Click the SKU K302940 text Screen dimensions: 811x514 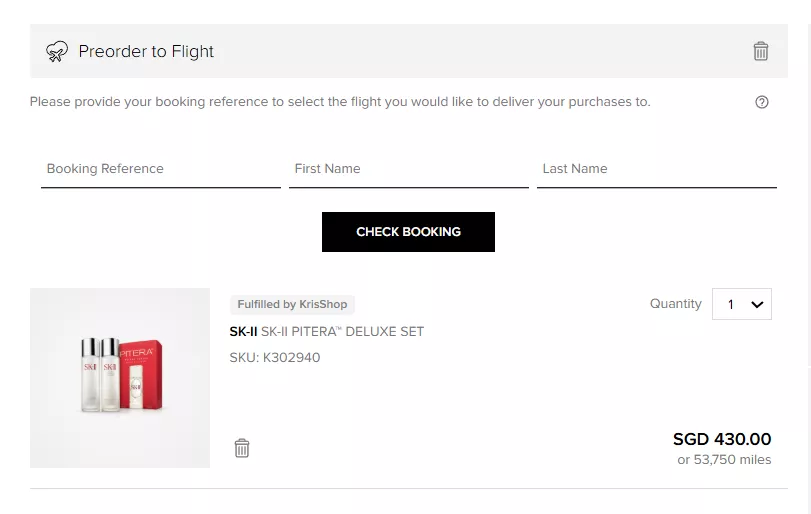pos(275,357)
